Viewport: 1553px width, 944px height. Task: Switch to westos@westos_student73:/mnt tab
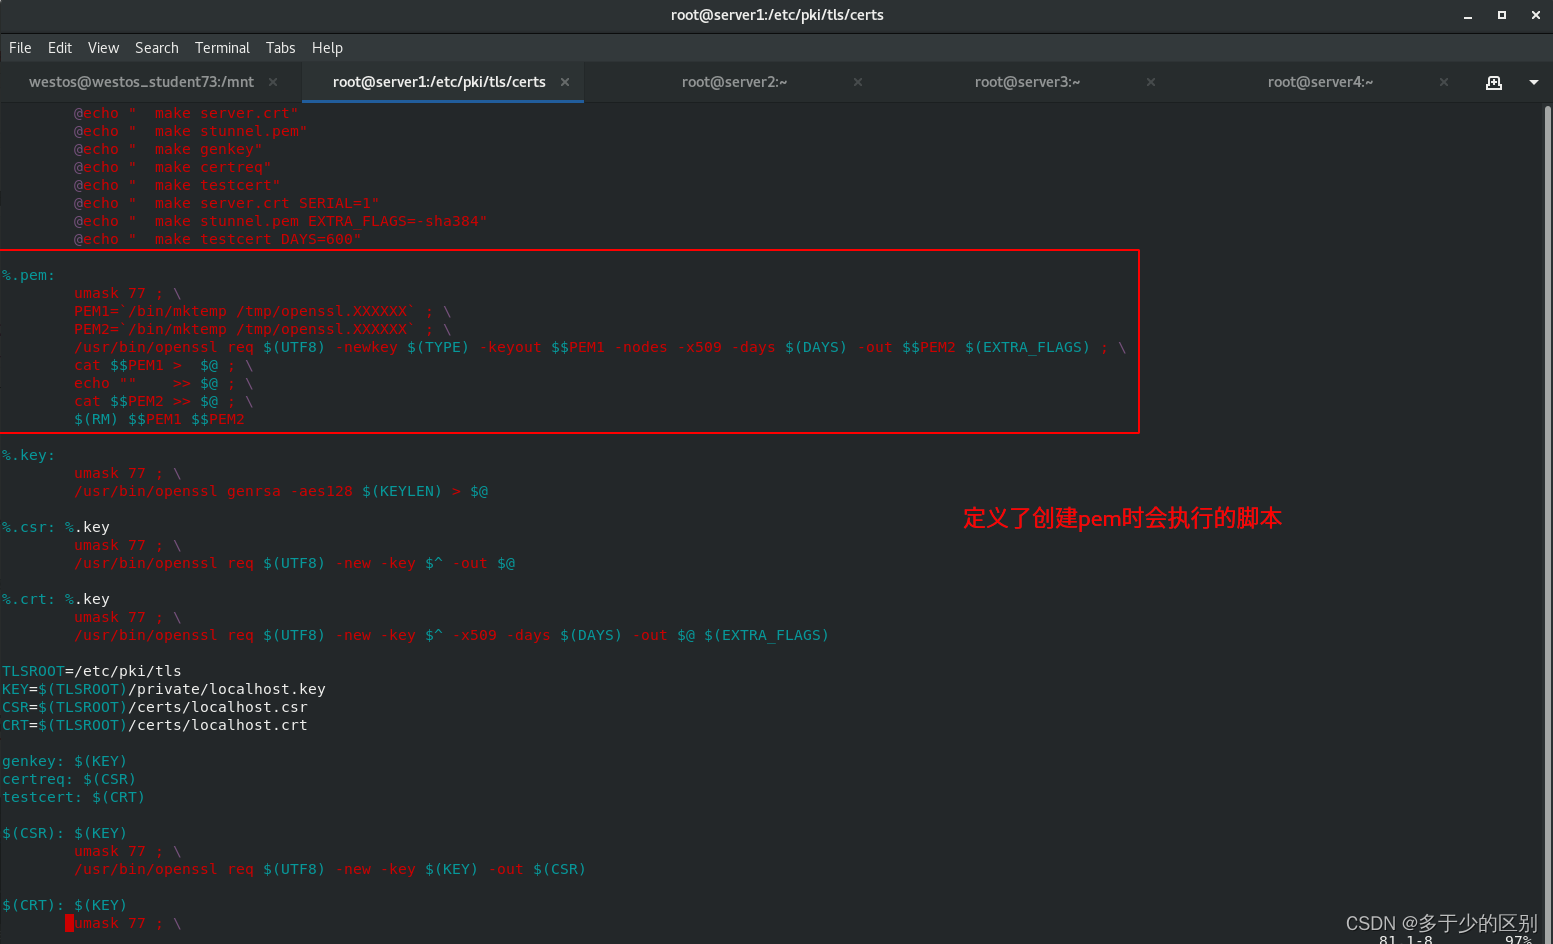[141, 82]
